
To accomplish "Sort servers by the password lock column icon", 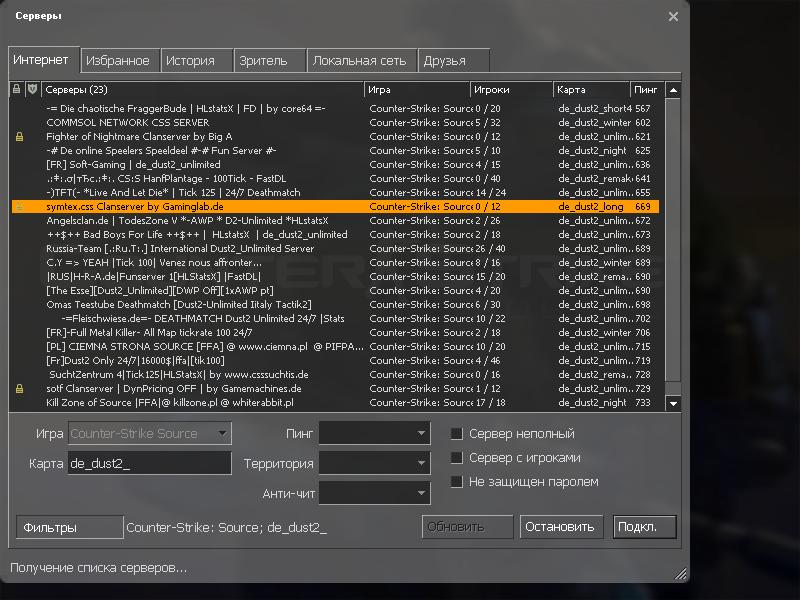I will (x=17, y=90).
